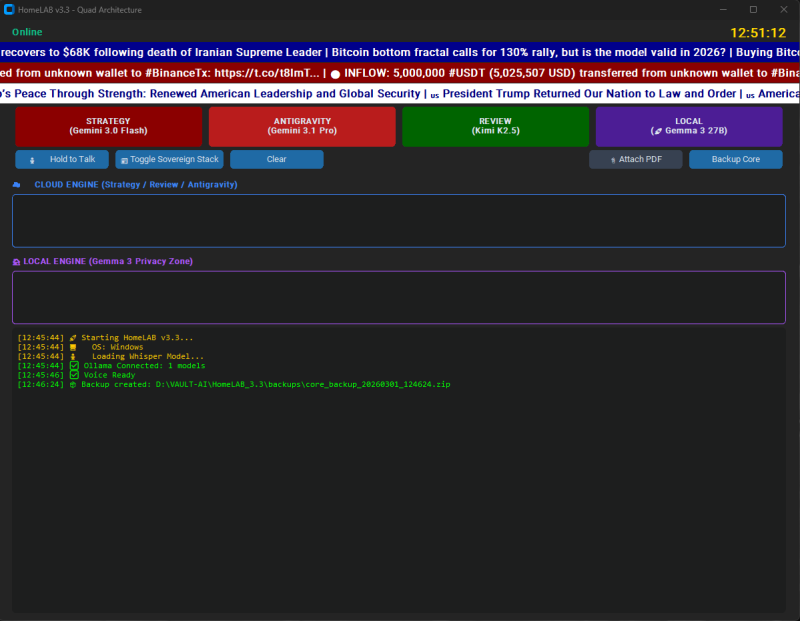Click the lock icon beside LOCAL ENGINE
The height and width of the screenshot is (621, 800).
pos(16,262)
